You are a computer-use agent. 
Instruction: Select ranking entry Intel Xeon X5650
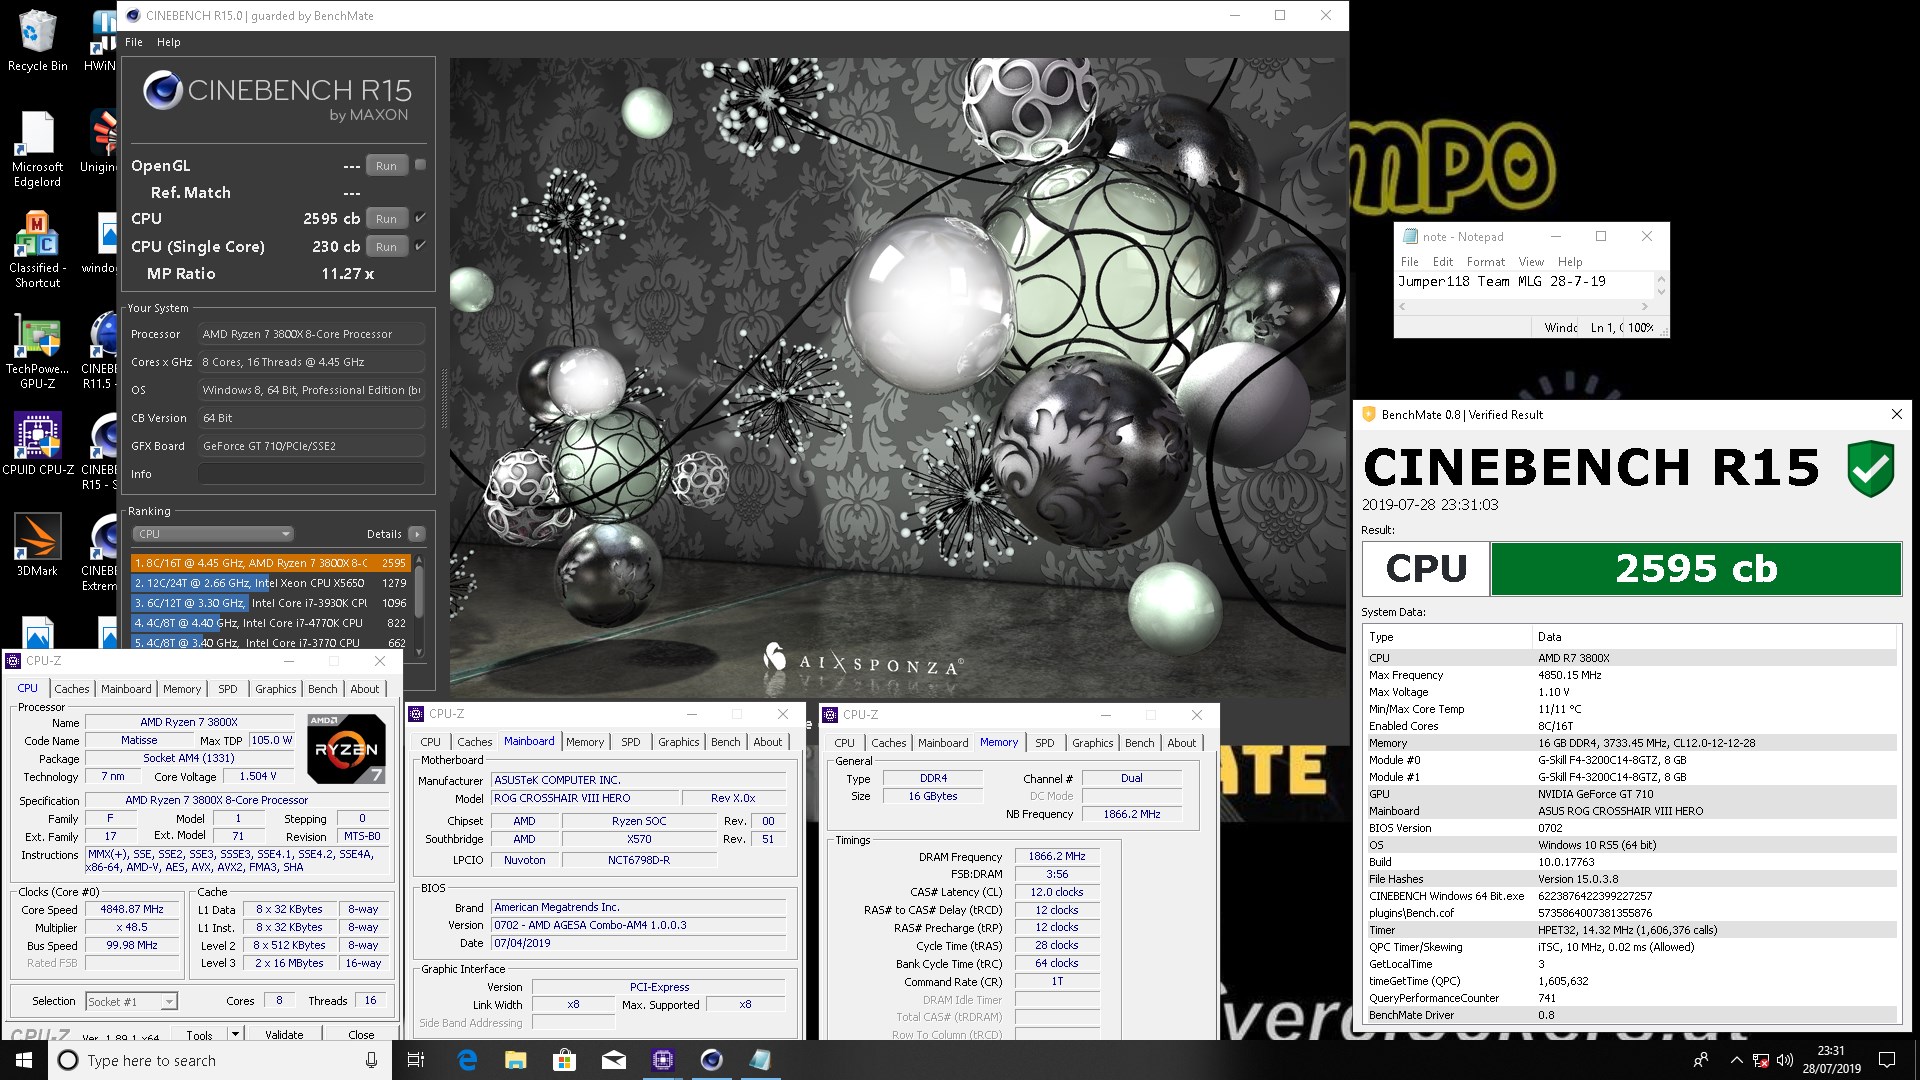[x=270, y=583]
